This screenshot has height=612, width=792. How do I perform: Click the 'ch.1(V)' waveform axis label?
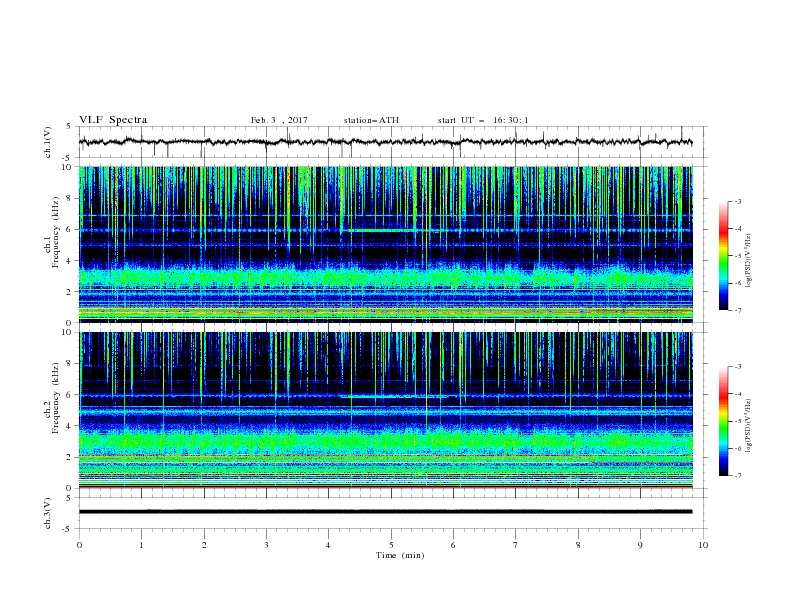pos(48,142)
